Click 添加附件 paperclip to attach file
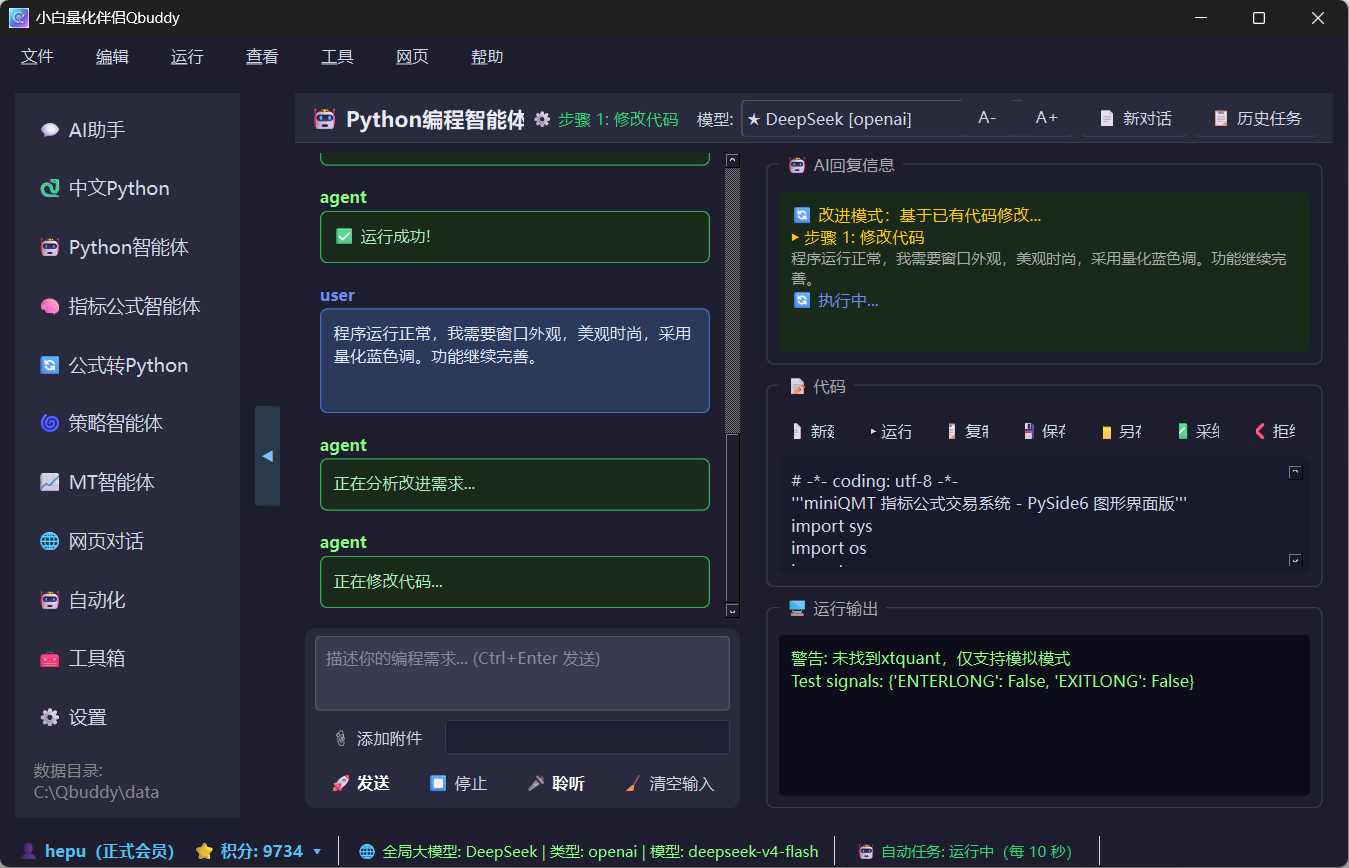Viewport: 1349px width, 868px height. click(x=378, y=738)
